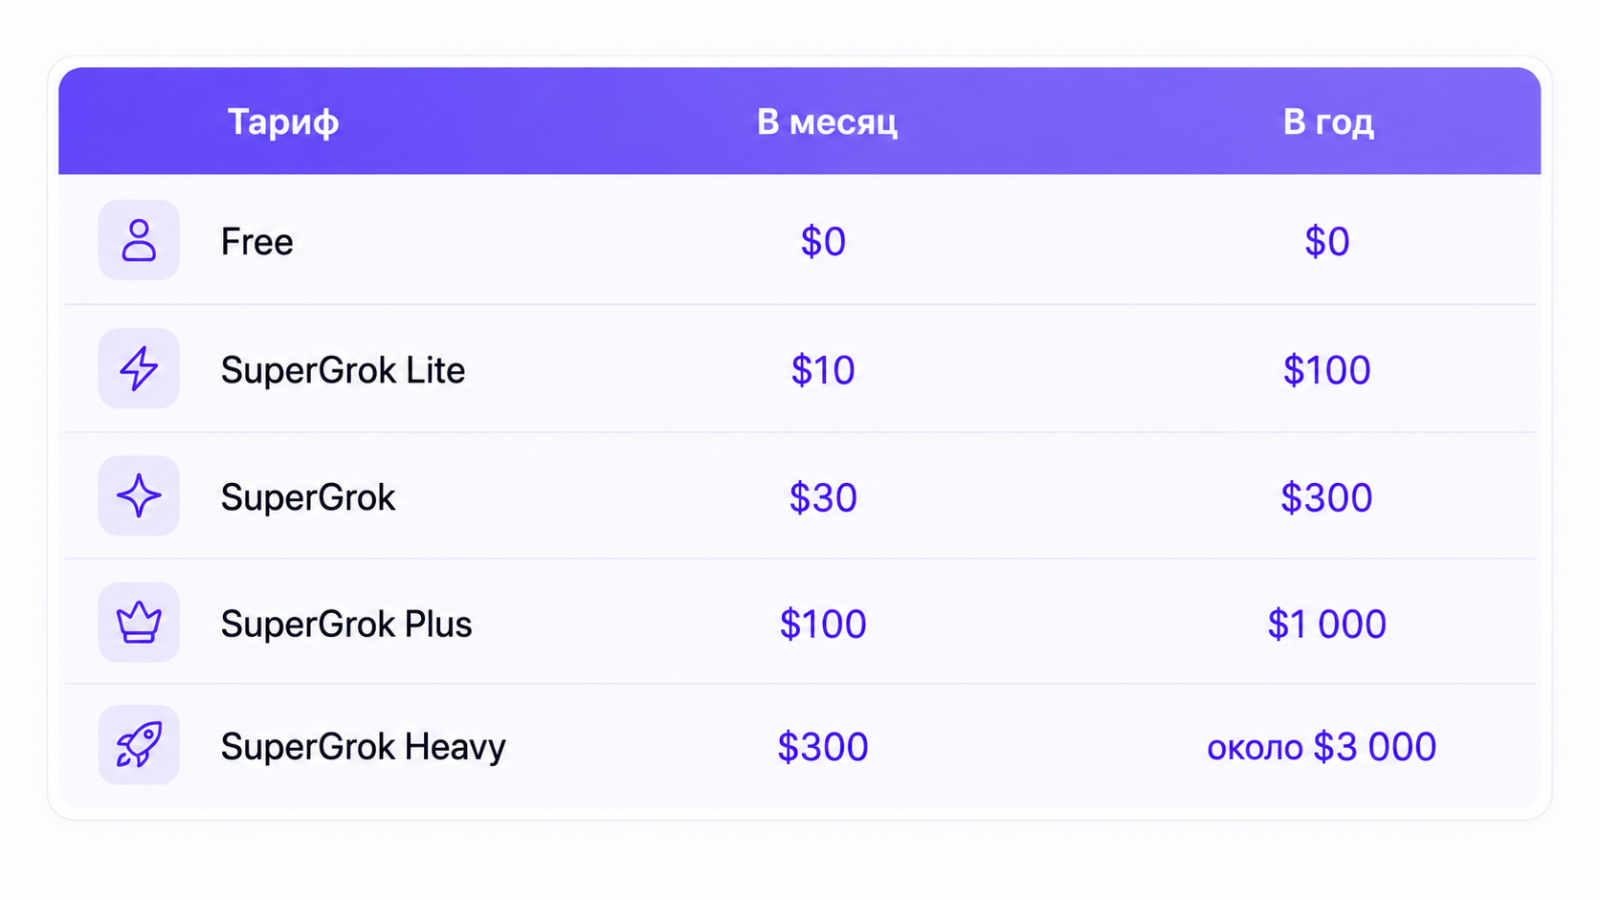This screenshot has width=1600, height=900.
Task: Click the SuperGrok plan label
Action: point(308,497)
